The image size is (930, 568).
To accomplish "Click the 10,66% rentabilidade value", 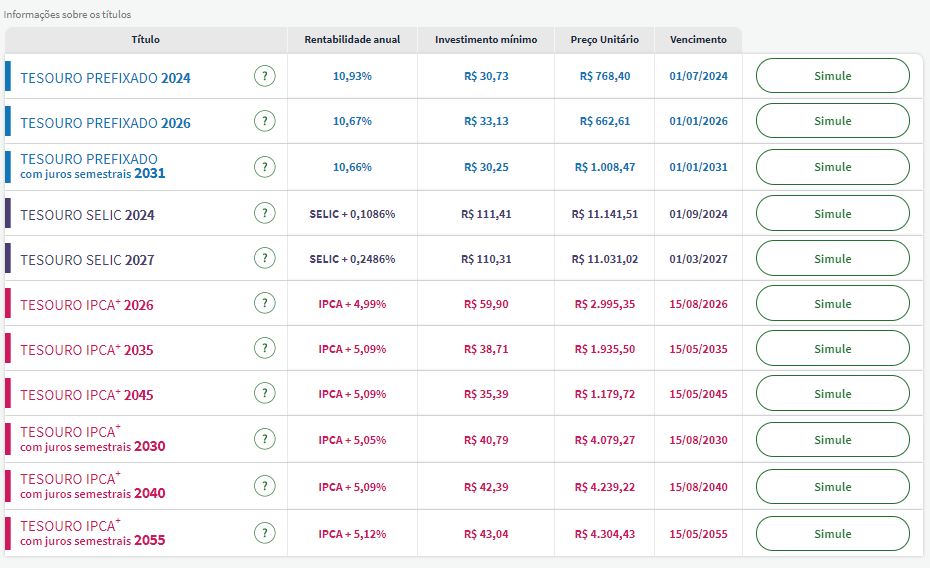I will click(x=352, y=167).
